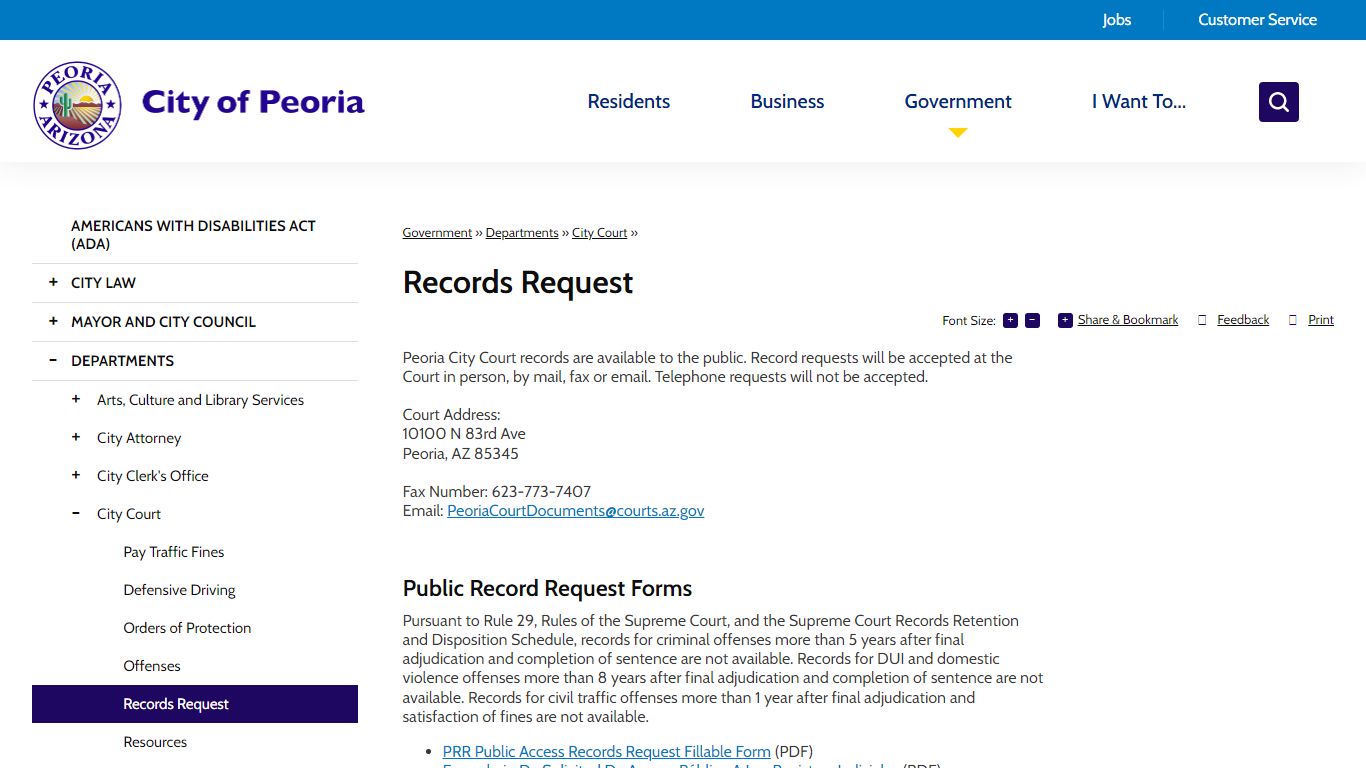Collapse the City Court item
The image size is (1366, 768).
point(76,513)
